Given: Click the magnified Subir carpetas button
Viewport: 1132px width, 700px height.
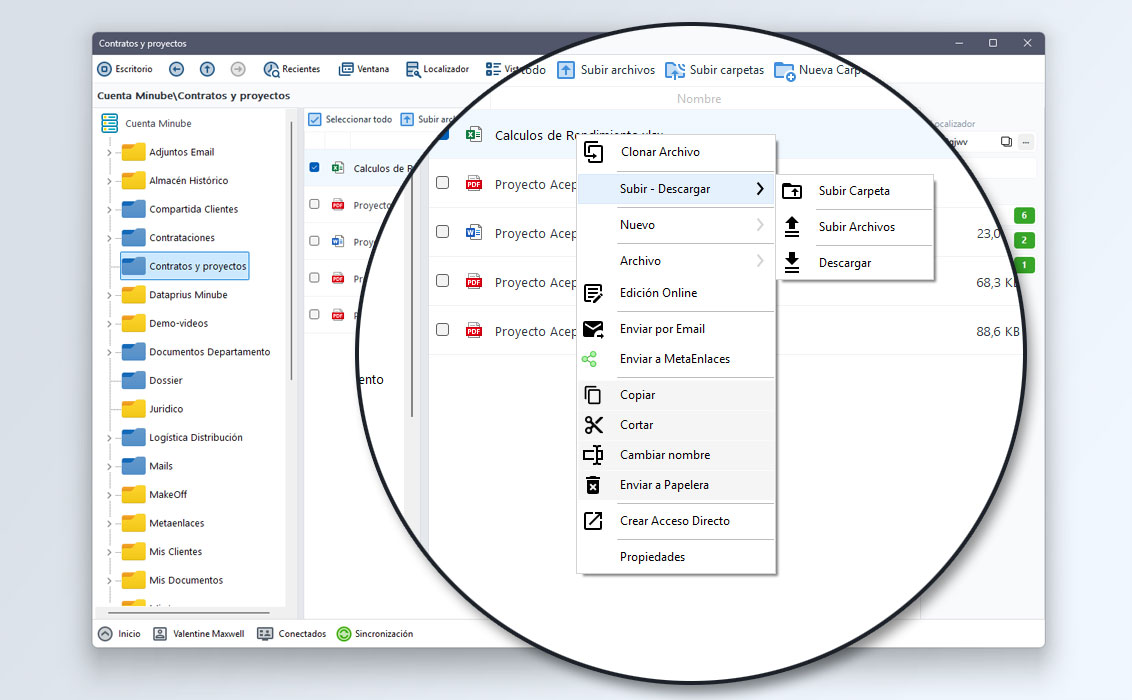Looking at the screenshot, I should [715, 70].
